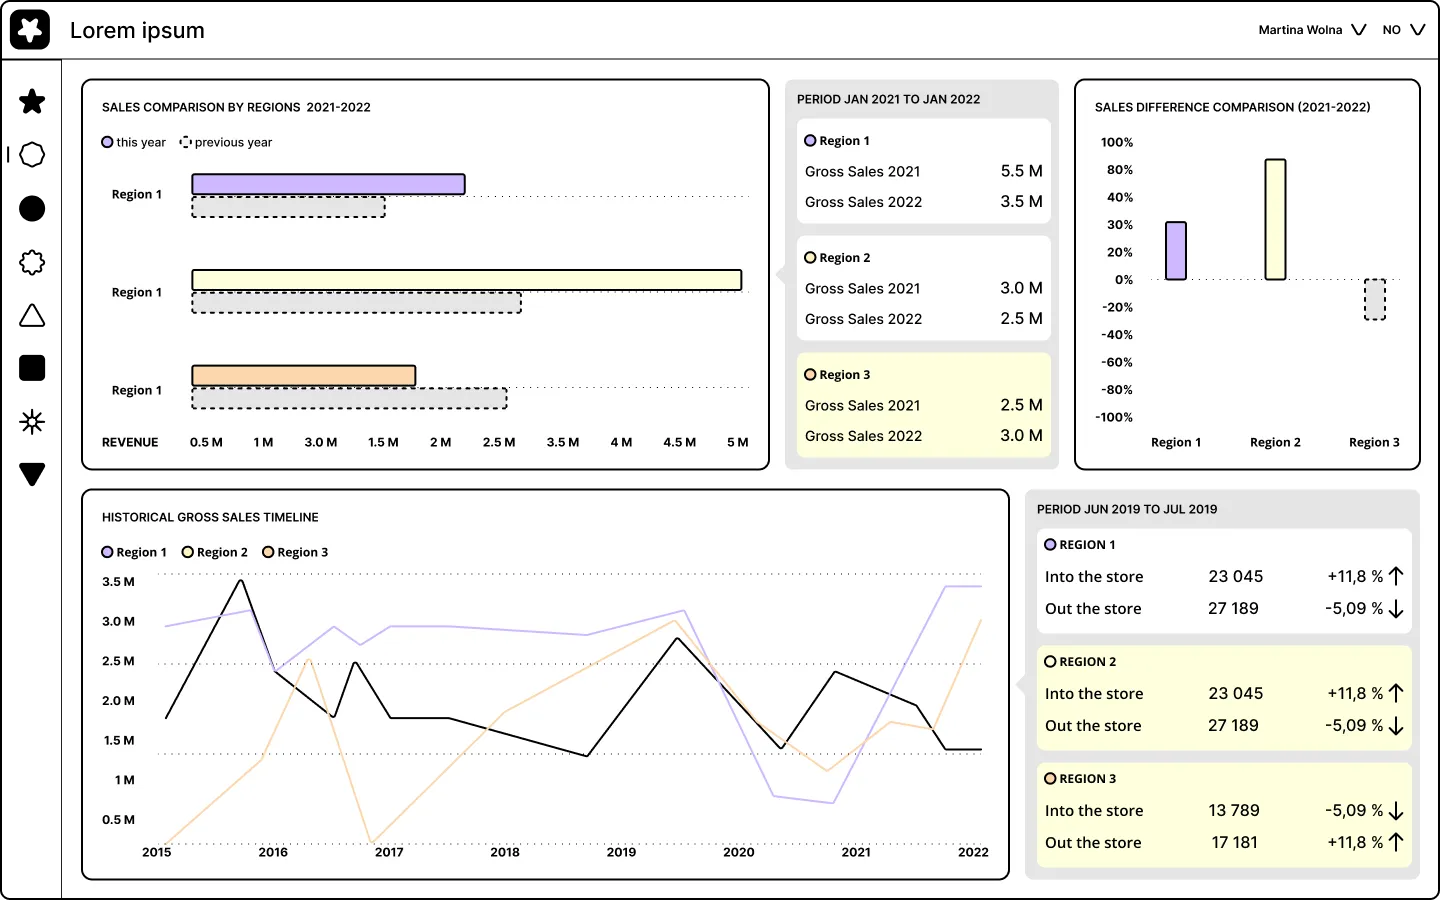Screen dimensions: 1440x900
Task: Select REGION 2 radio in Jun 2019 panel
Action: (1050, 662)
